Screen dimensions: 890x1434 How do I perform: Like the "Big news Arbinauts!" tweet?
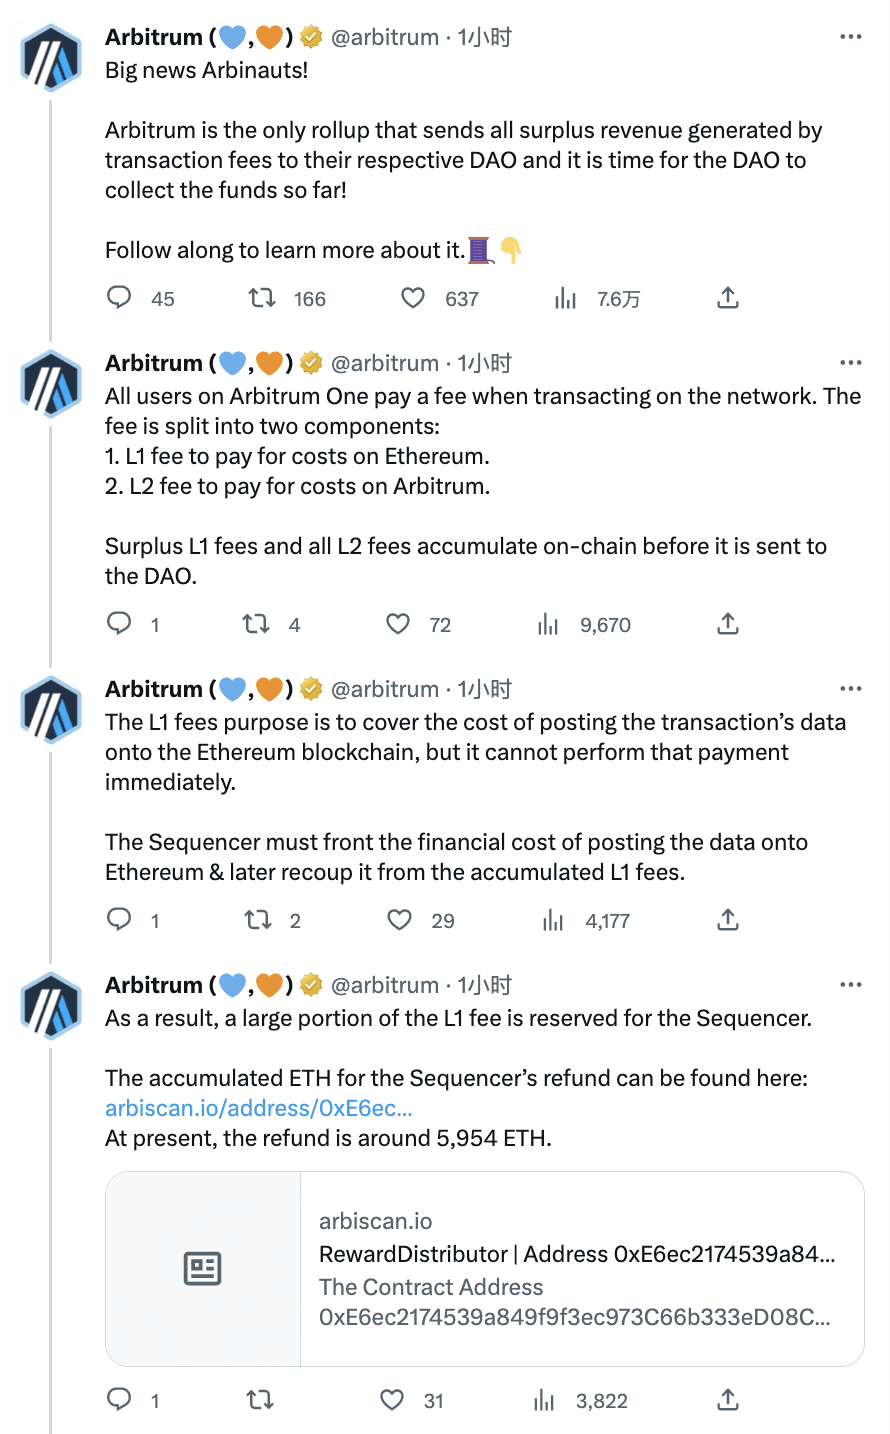(x=412, y=298)
